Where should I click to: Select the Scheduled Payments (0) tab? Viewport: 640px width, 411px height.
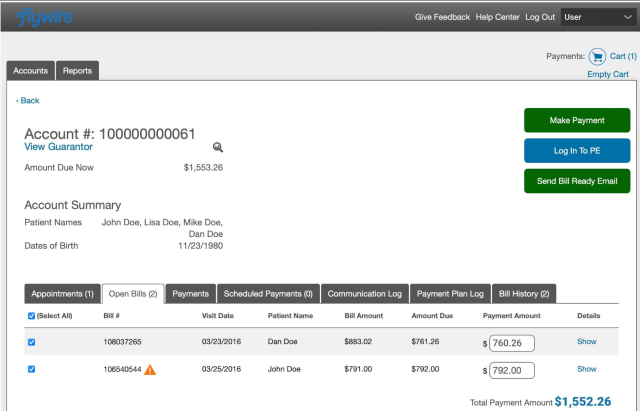[x=268, y=294]
